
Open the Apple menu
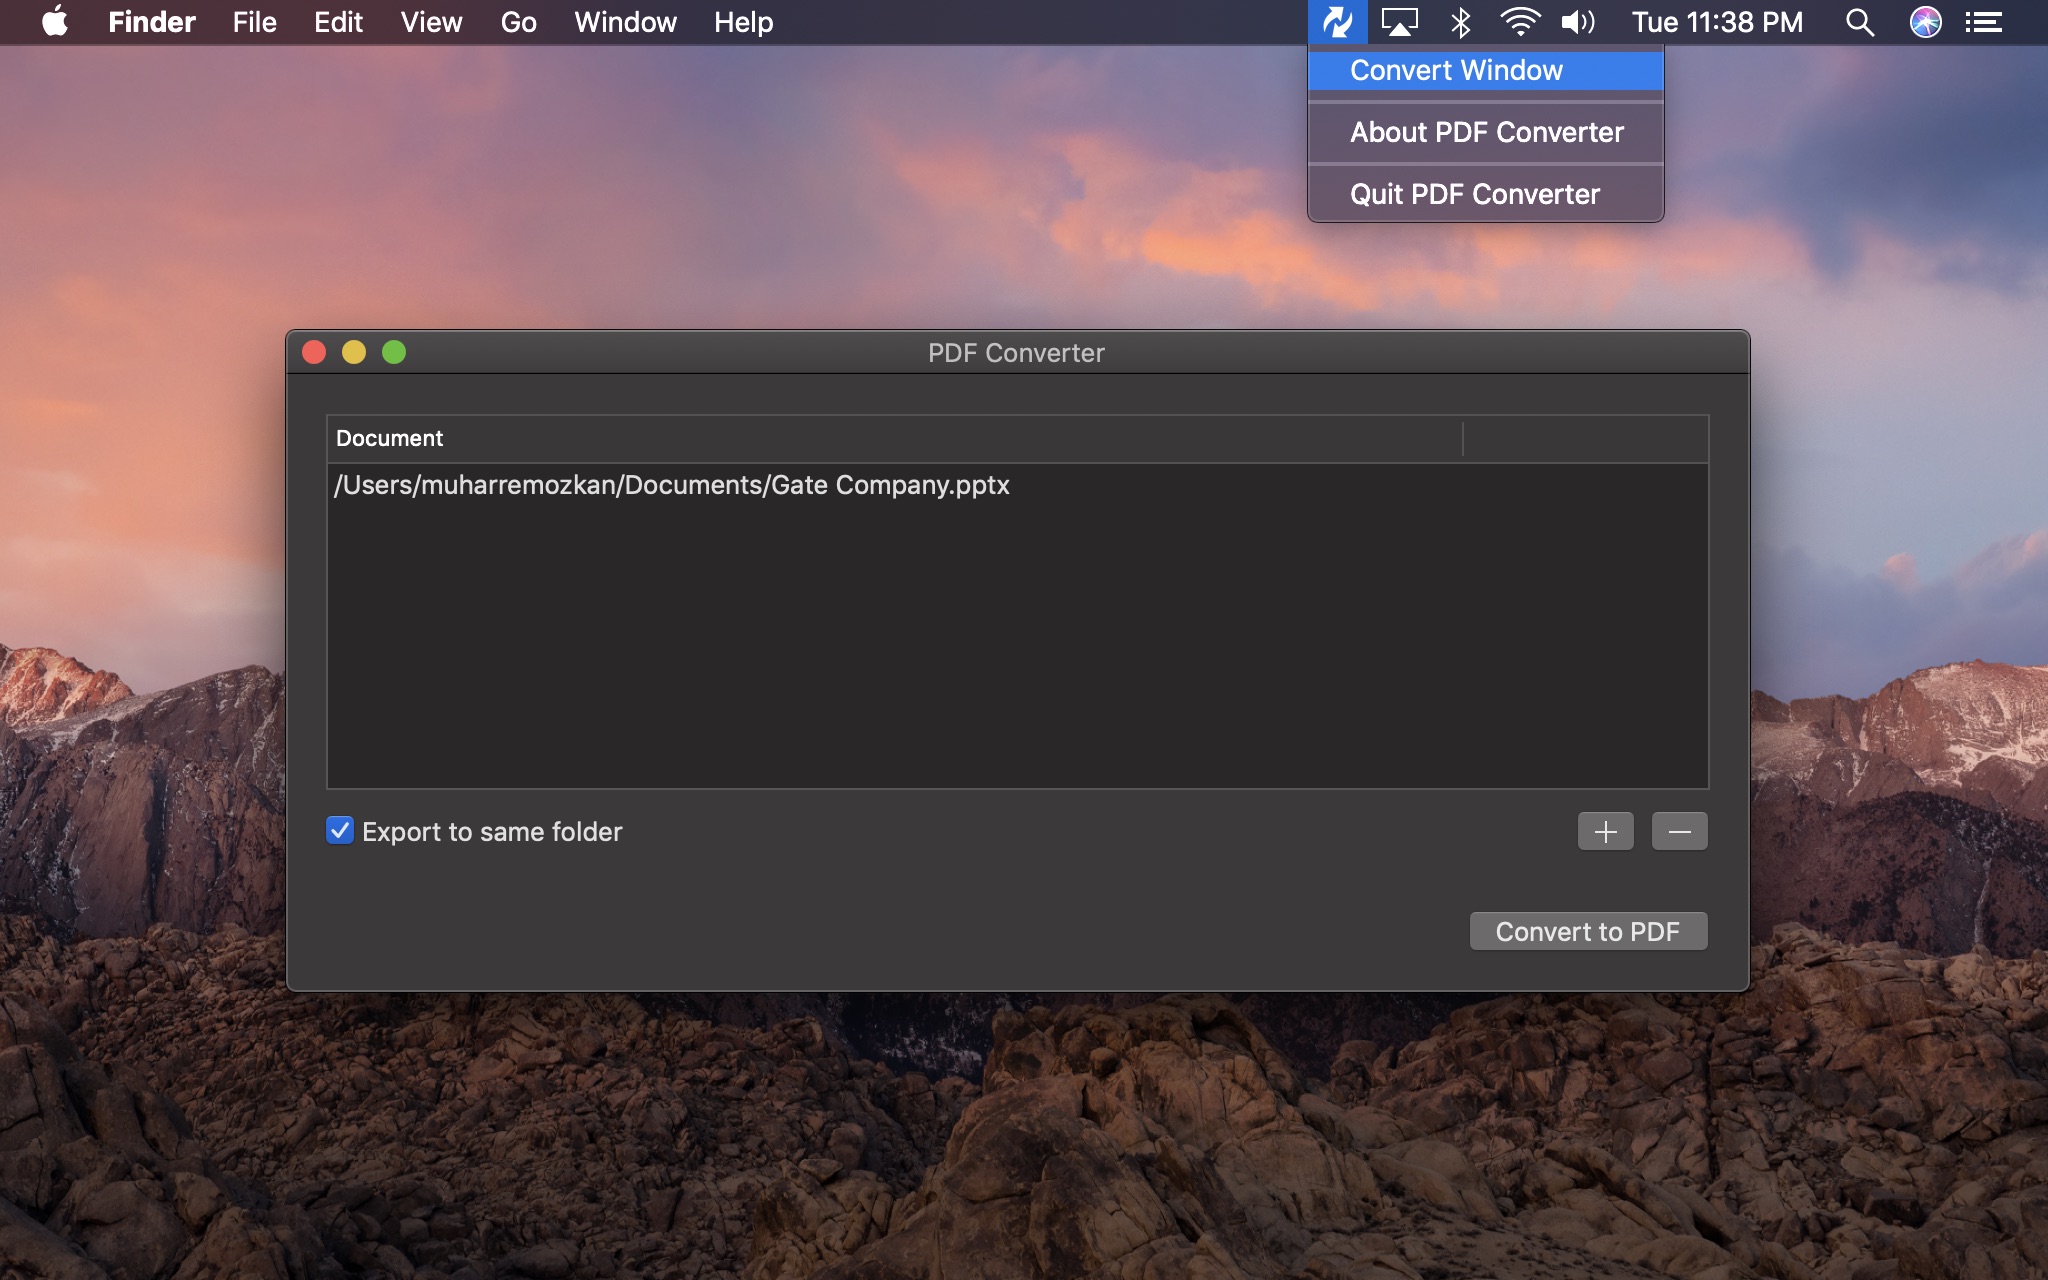[56, 21]
